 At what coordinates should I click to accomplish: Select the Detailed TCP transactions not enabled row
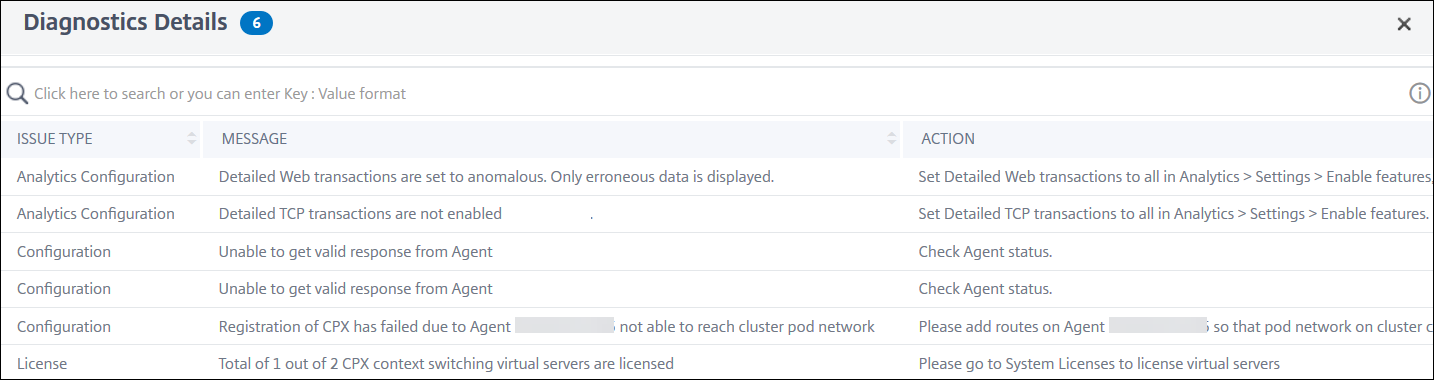point(717,214)
